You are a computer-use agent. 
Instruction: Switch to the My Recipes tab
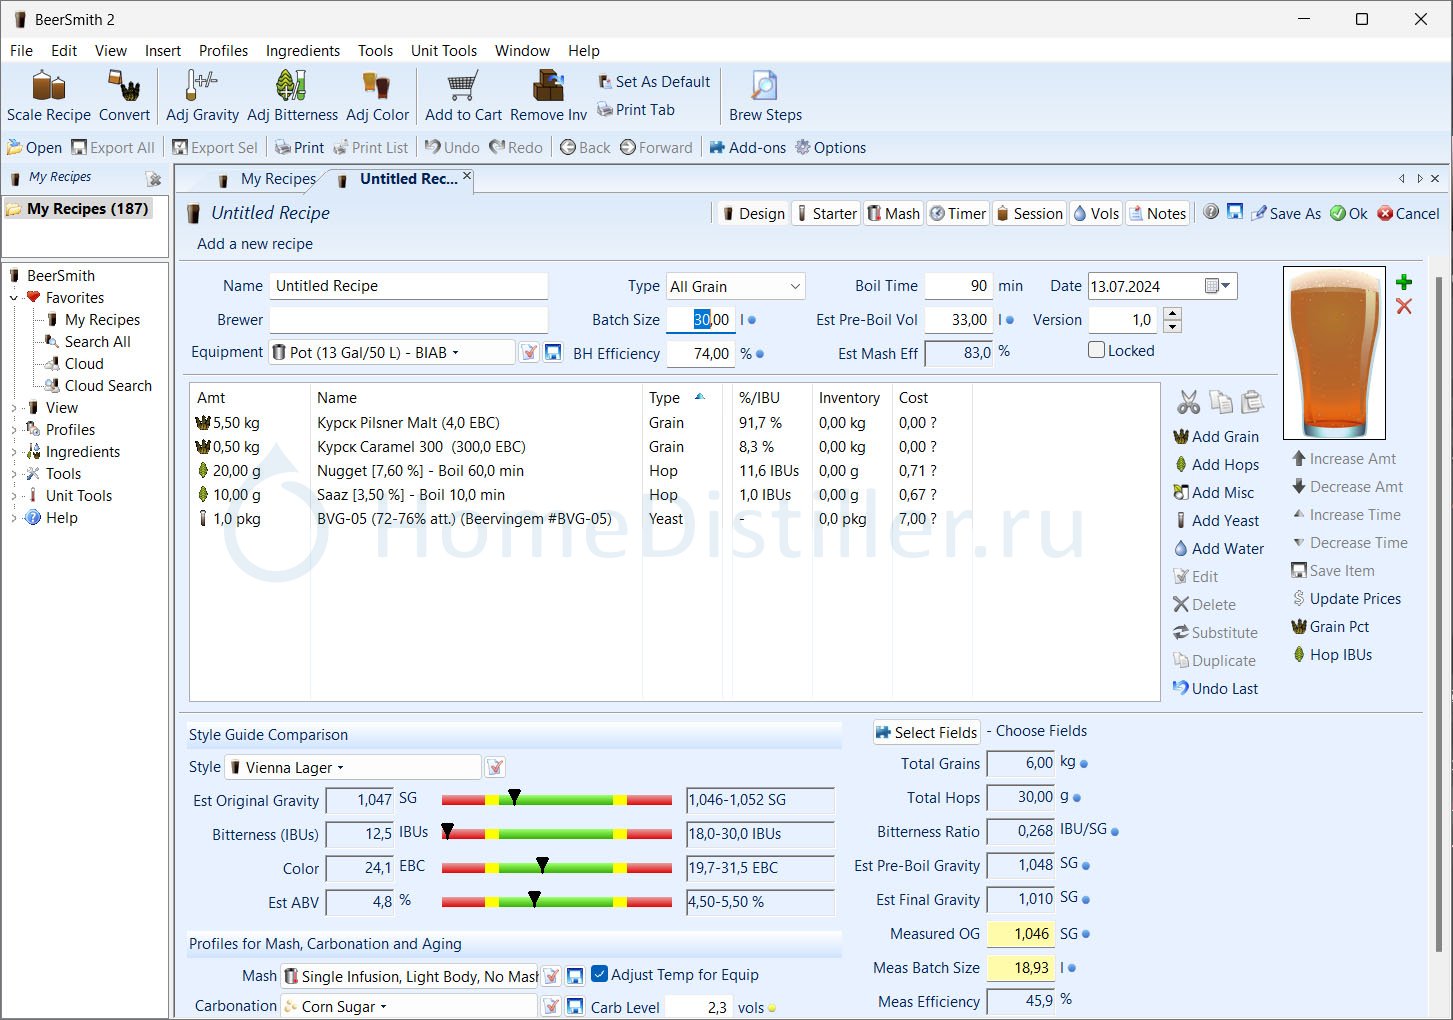(x=267, y=179)
